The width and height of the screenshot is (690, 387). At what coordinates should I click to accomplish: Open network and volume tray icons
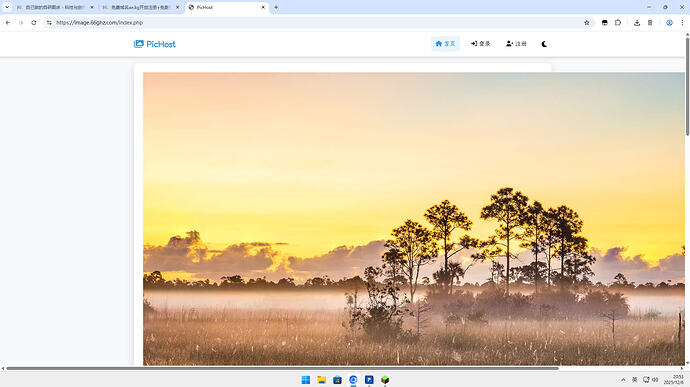(x=650, y=380)
